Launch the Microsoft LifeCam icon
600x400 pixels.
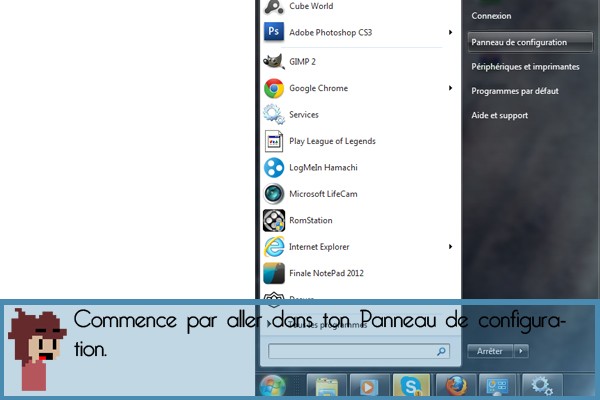(274, 194)
